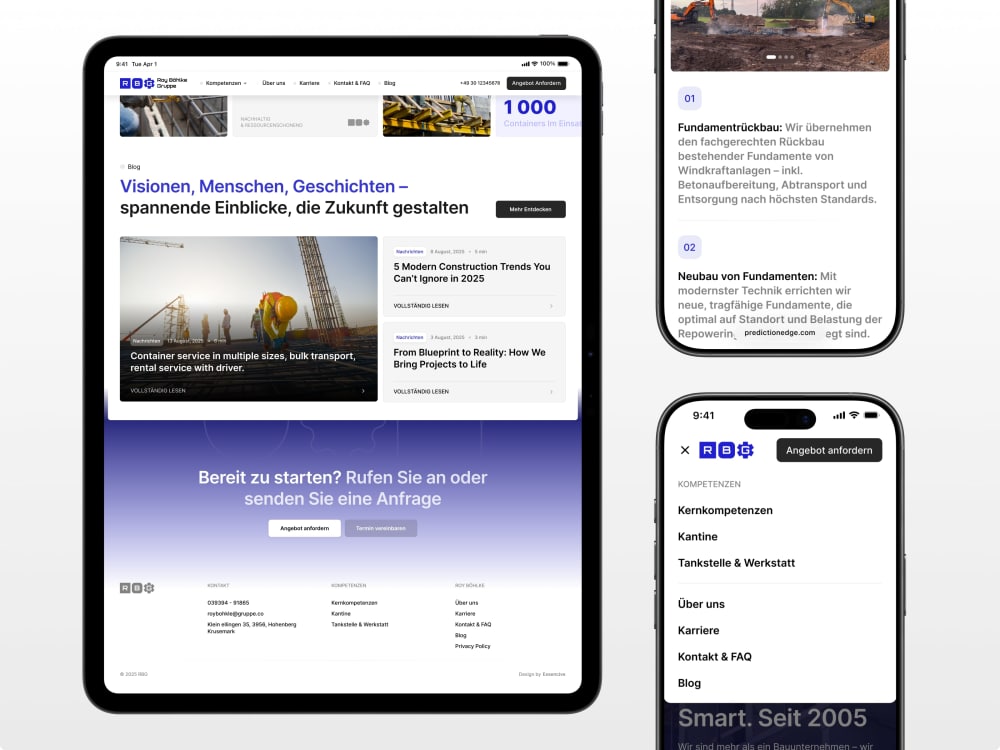Select Kantine in phone menu
The image size is (1000, 750).
click(698, 536)
